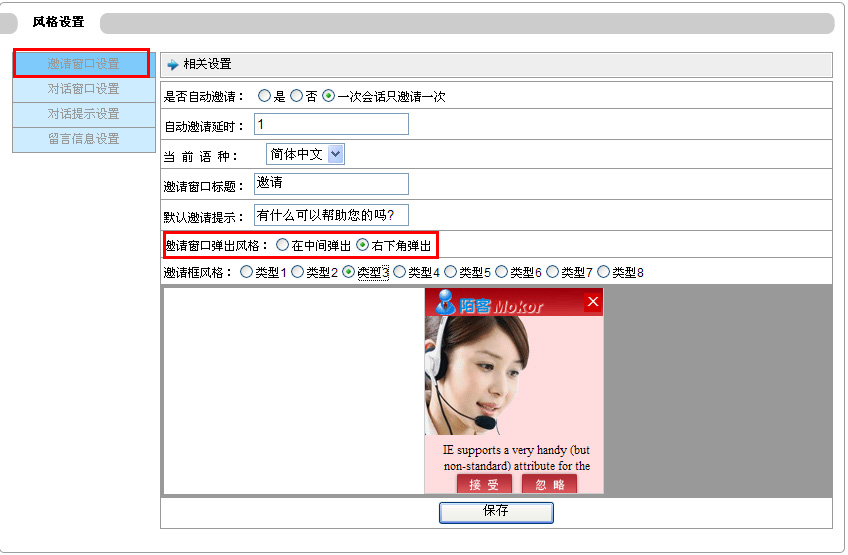This screenshot has width=848, height=555.
Task: Open 留言信息设置 sidebar tab
Action: click(x=83, y=138)
